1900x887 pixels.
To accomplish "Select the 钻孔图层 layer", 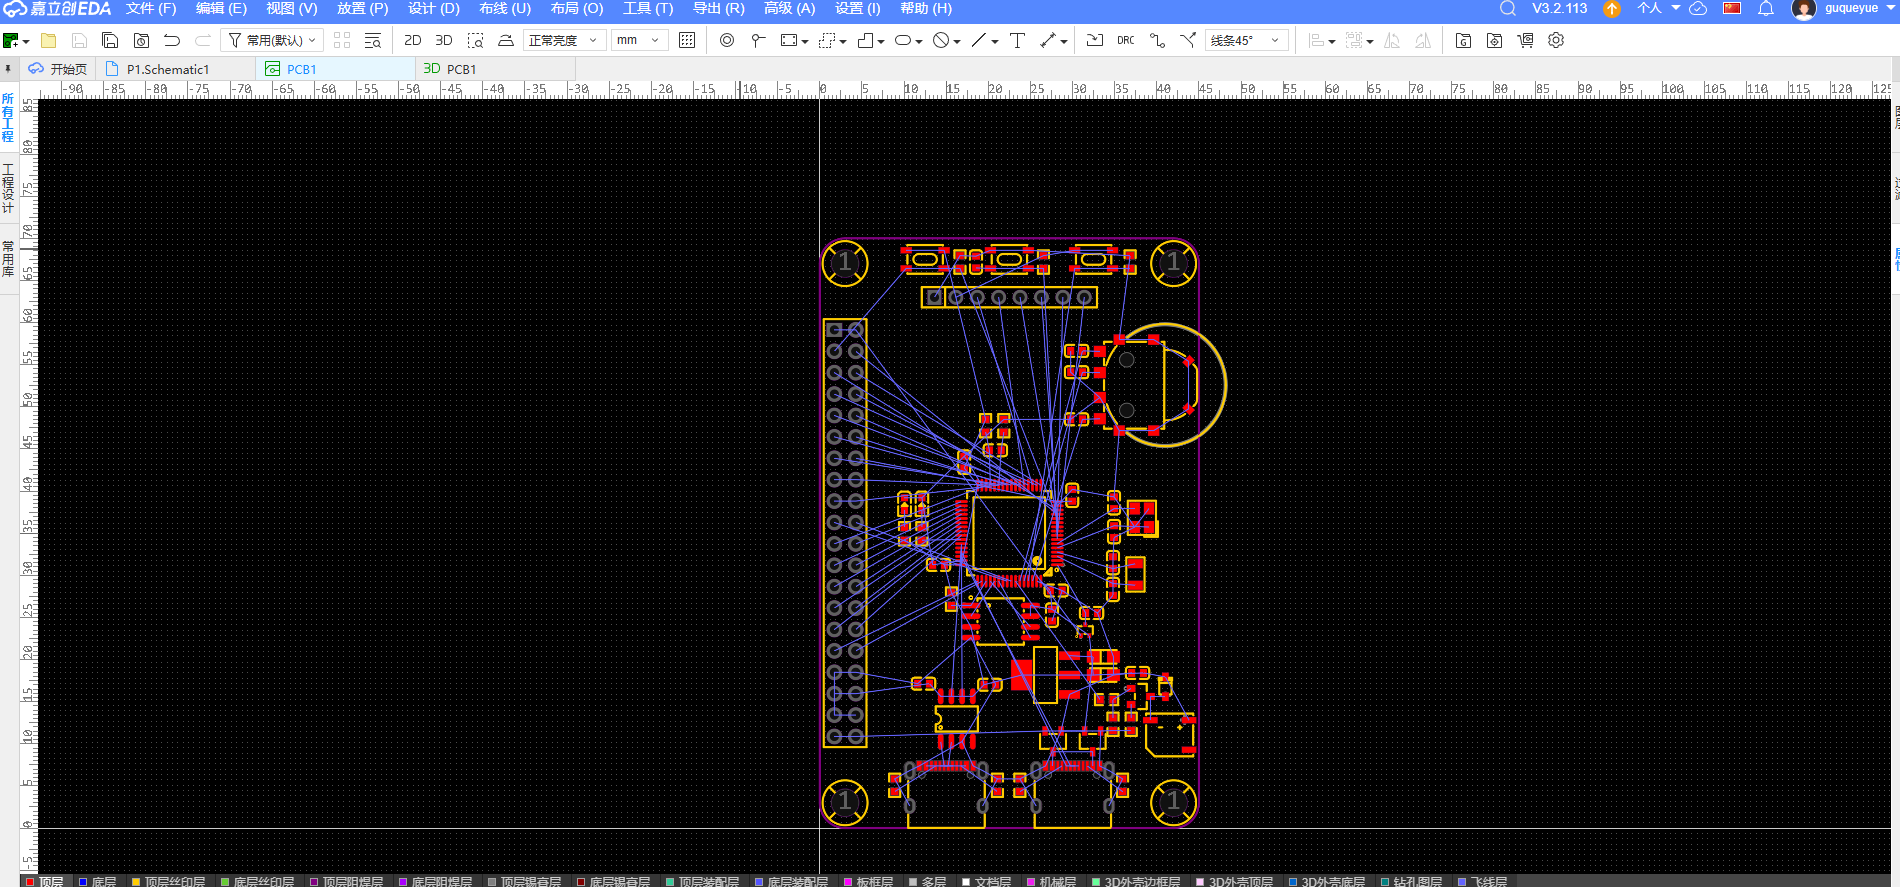I will point(1410,881).
